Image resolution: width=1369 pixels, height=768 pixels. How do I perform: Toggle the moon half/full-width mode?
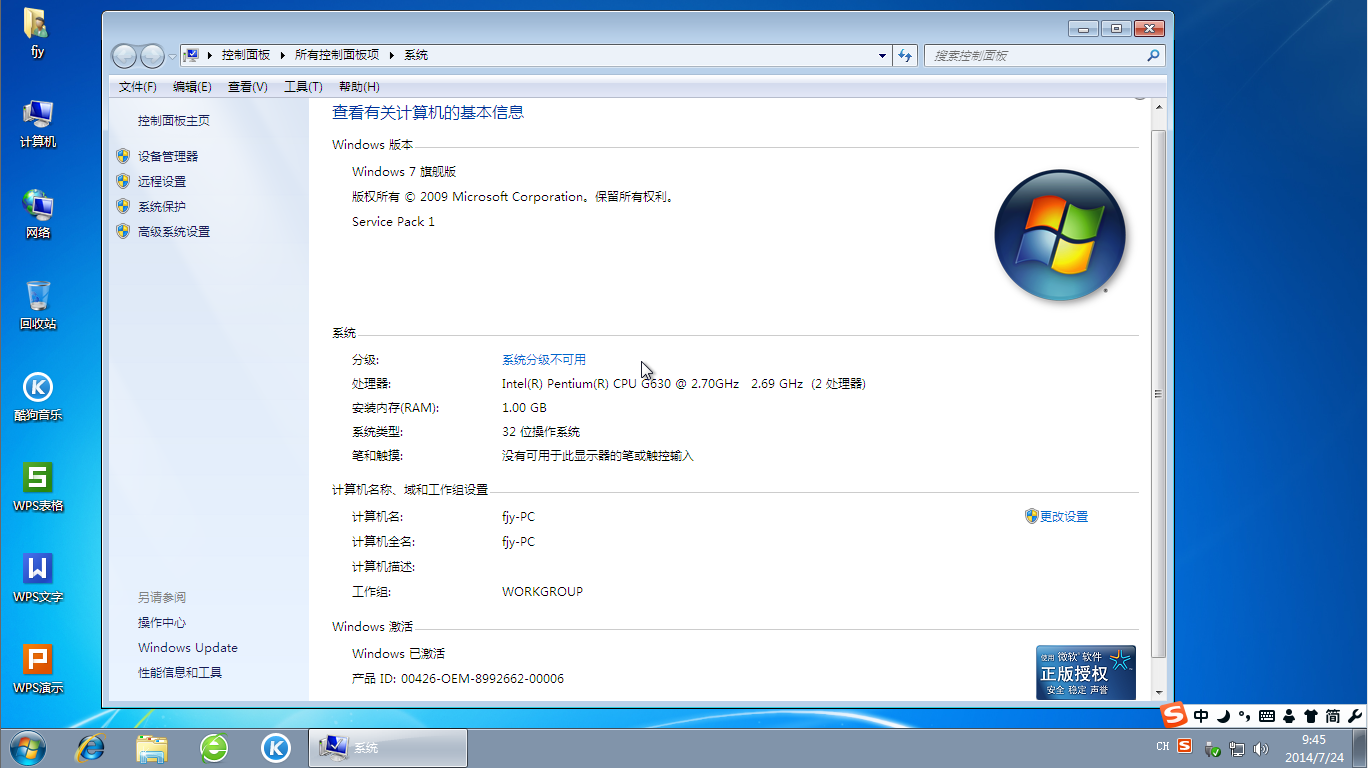coord(1223,716)
